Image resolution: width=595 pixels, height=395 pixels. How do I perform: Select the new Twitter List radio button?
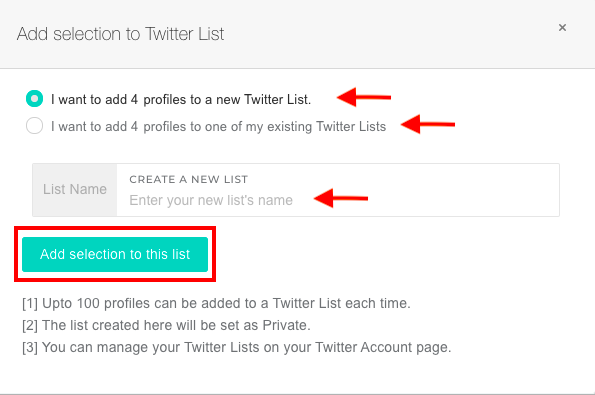(34, 99)
